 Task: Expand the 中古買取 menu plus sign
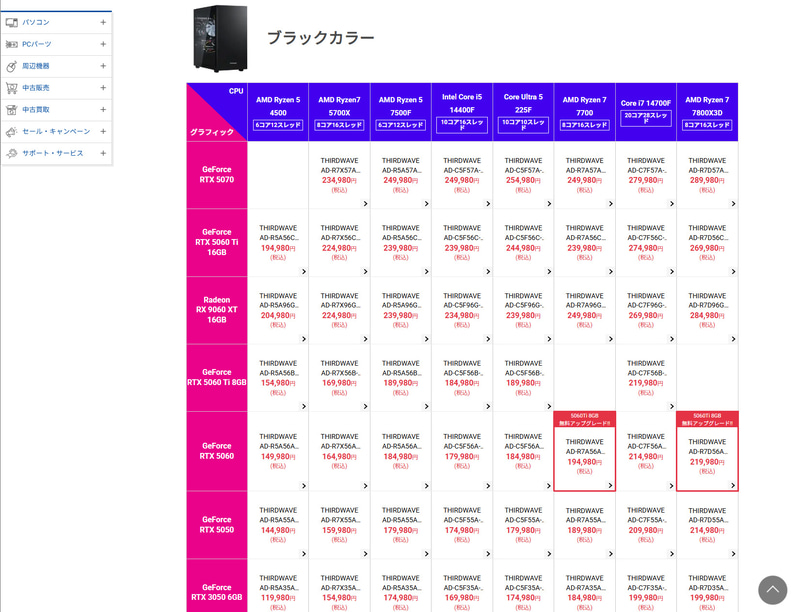pyautogui.click(x=103, y=110)
